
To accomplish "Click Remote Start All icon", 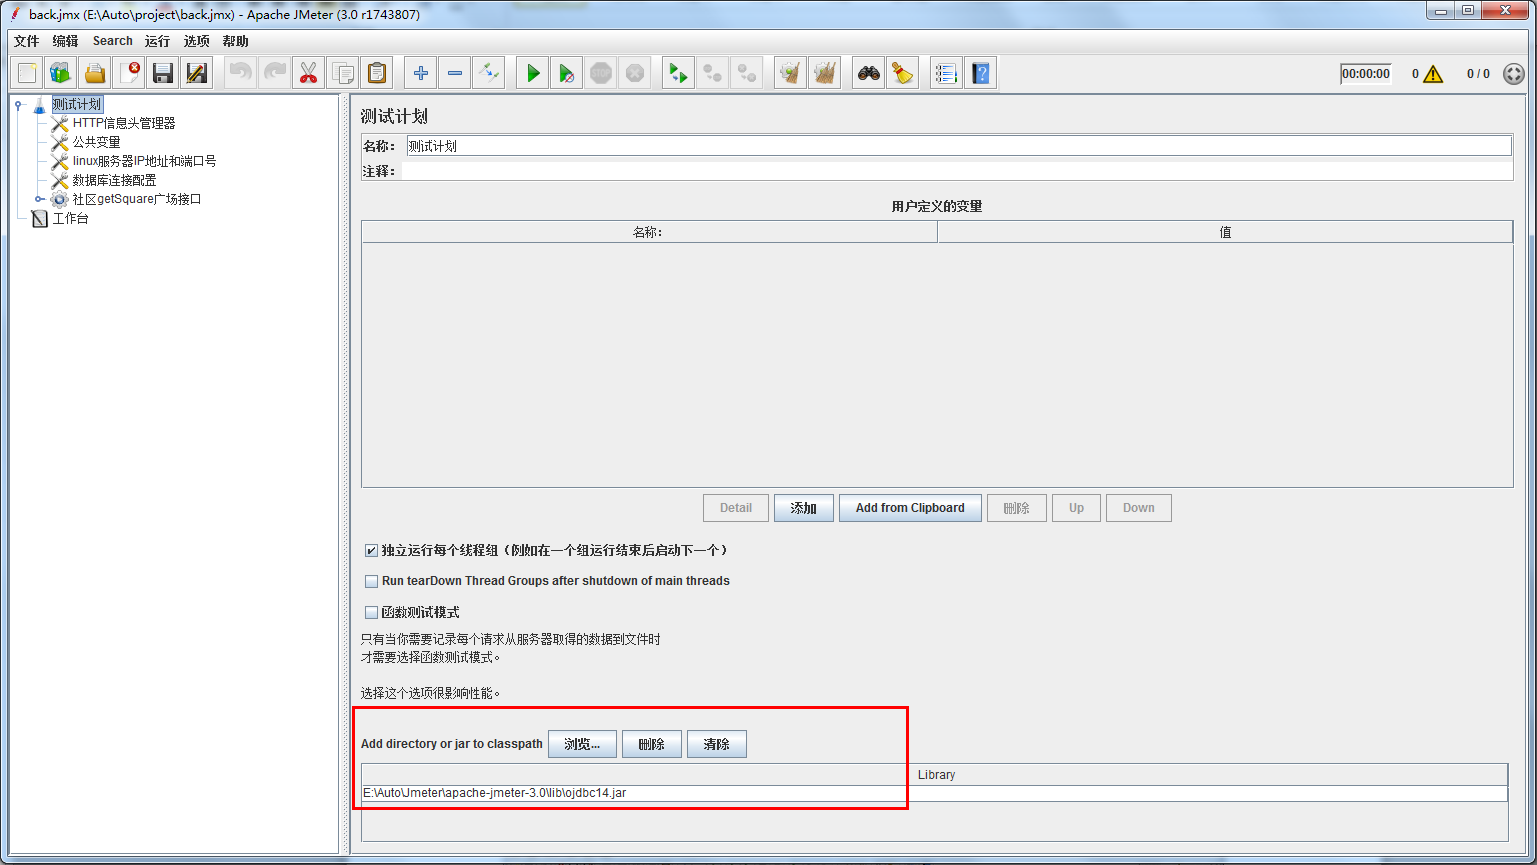I will tap(678, 73).
